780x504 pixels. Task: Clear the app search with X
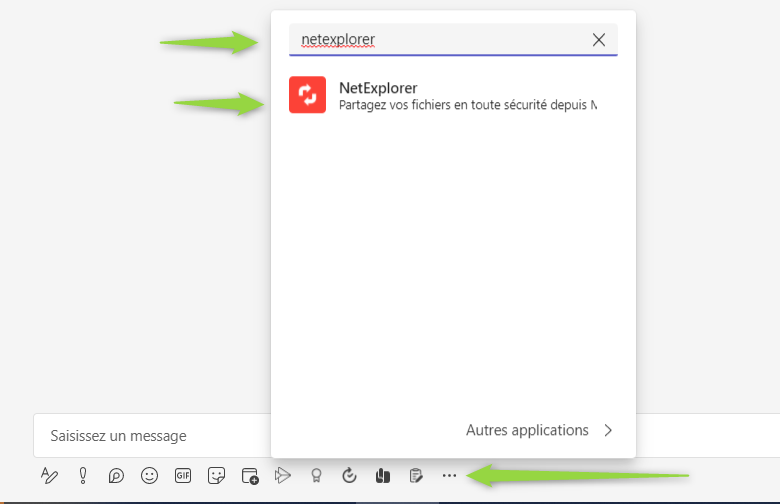point(599,40)
